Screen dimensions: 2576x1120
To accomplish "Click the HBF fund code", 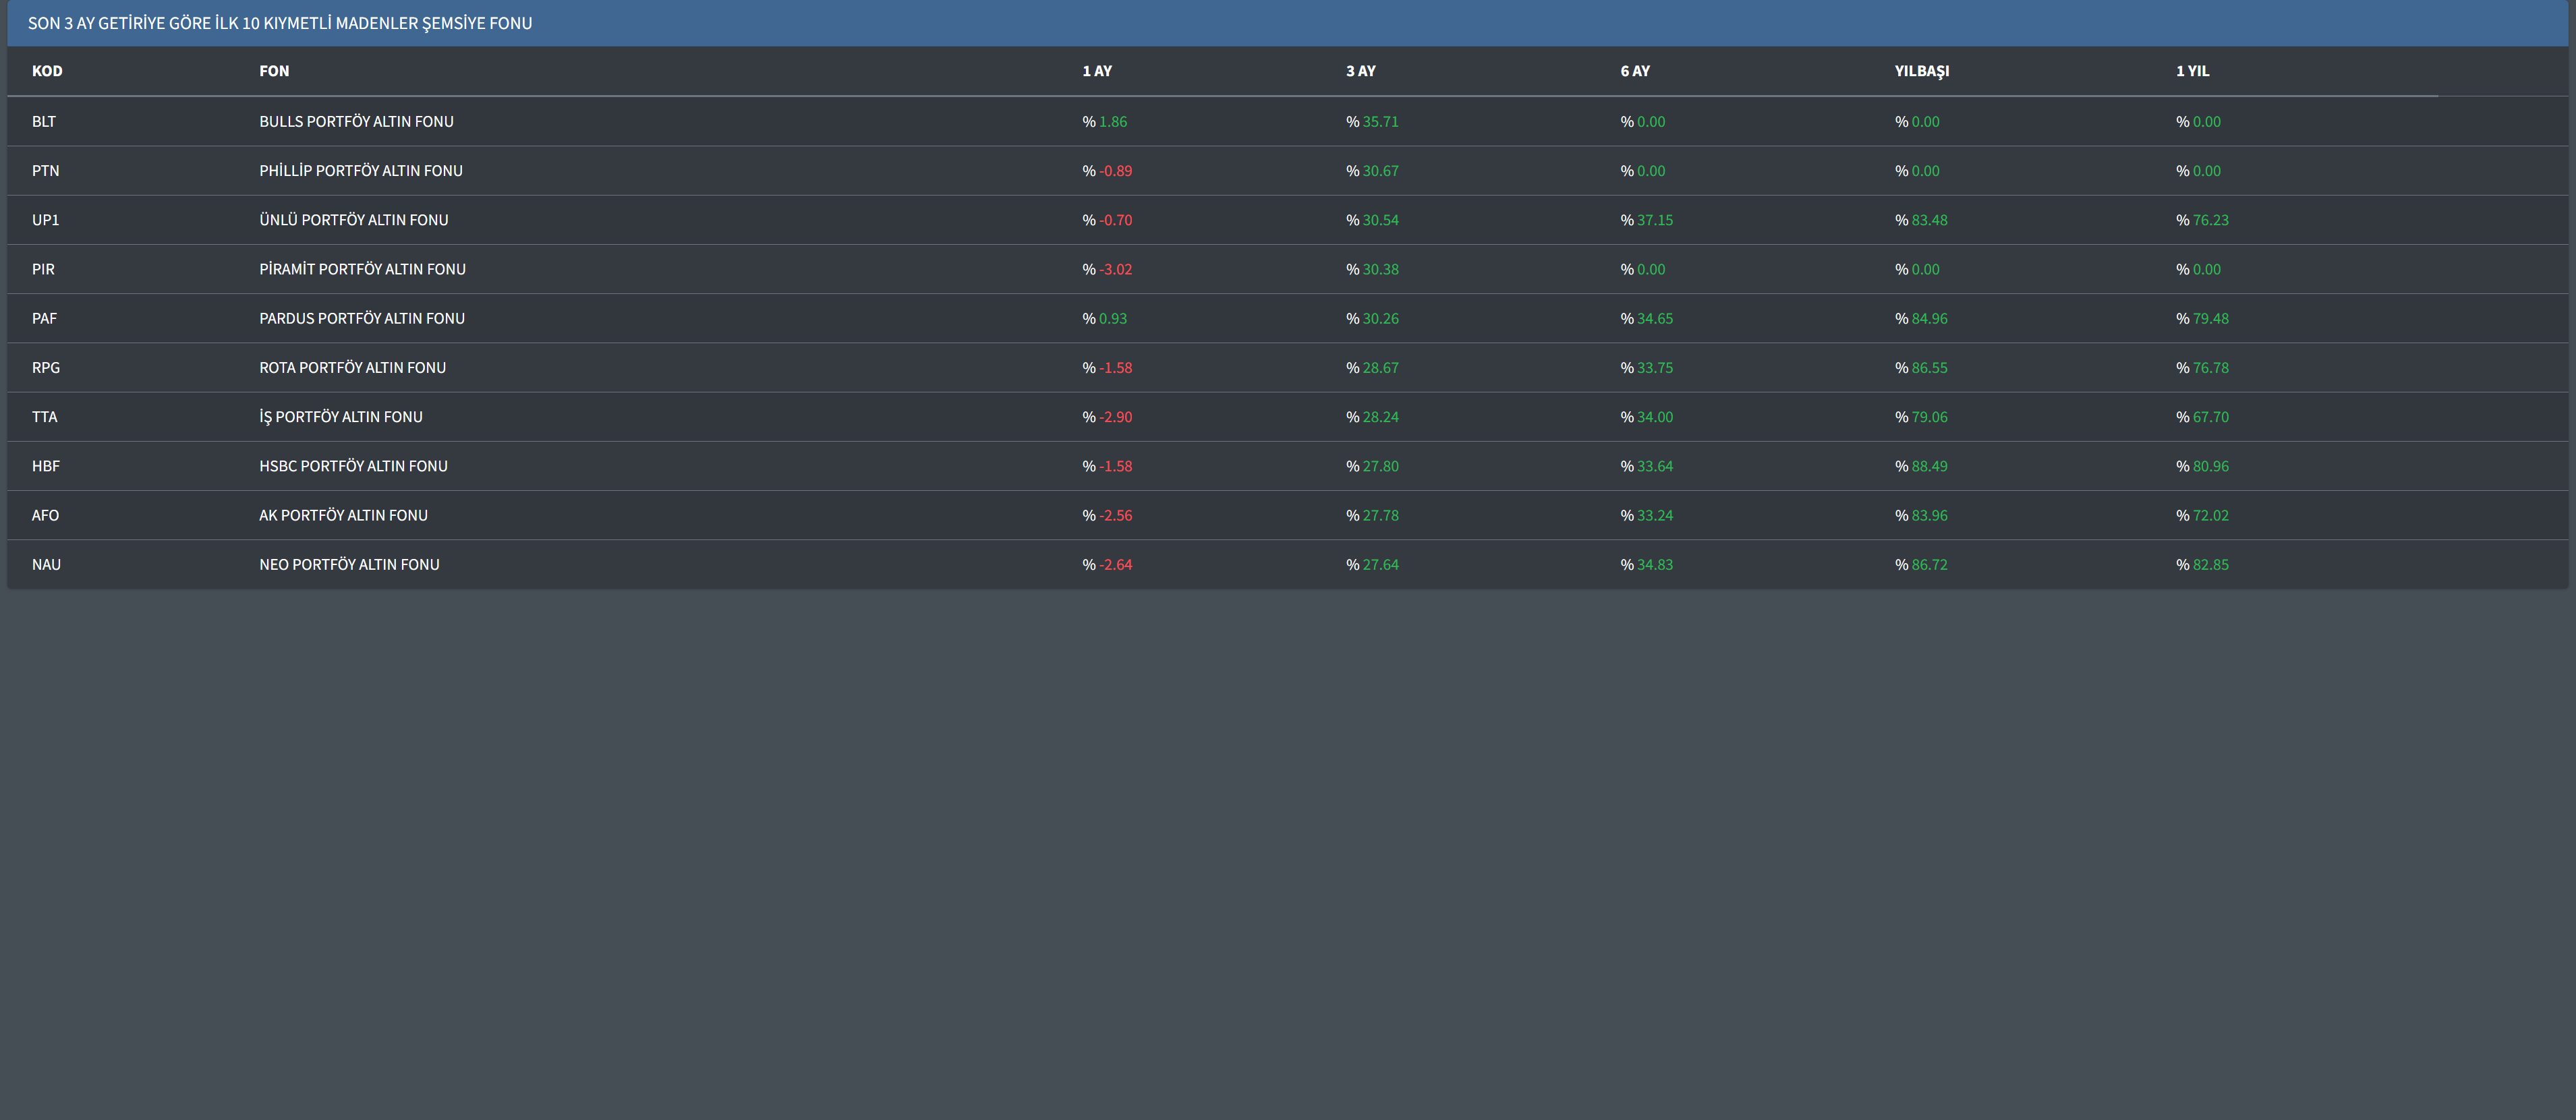I will point(45,466).
